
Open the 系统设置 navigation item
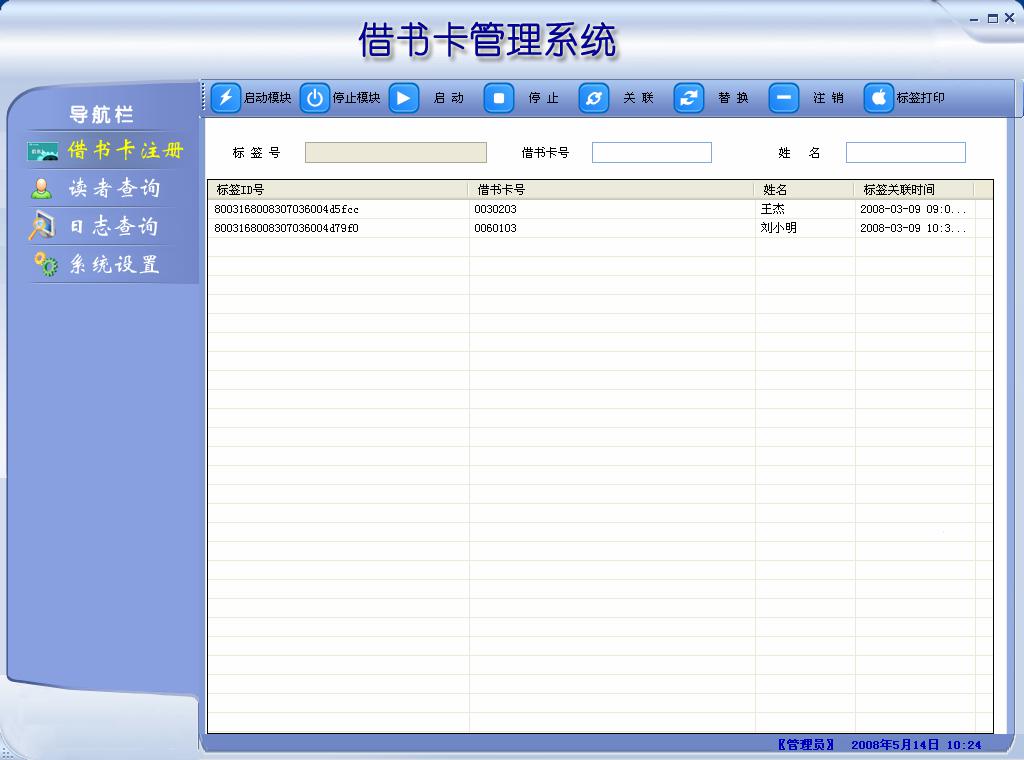click(x=114, y=264)
